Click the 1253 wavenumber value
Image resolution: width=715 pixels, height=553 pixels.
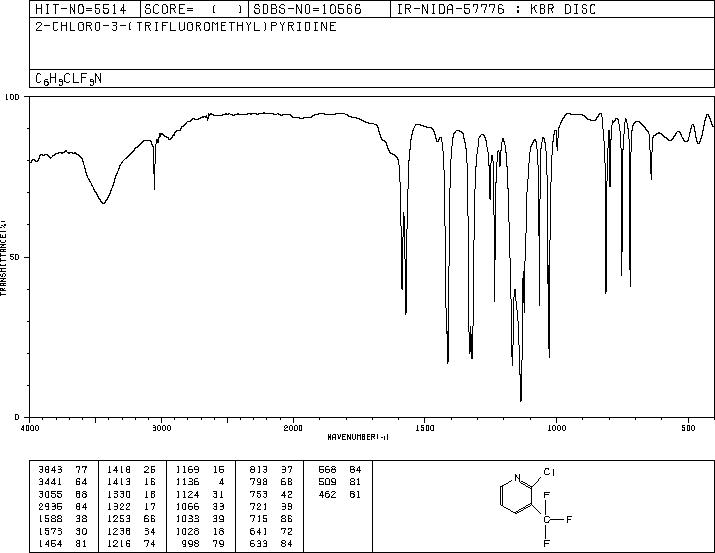click(119, 519)
